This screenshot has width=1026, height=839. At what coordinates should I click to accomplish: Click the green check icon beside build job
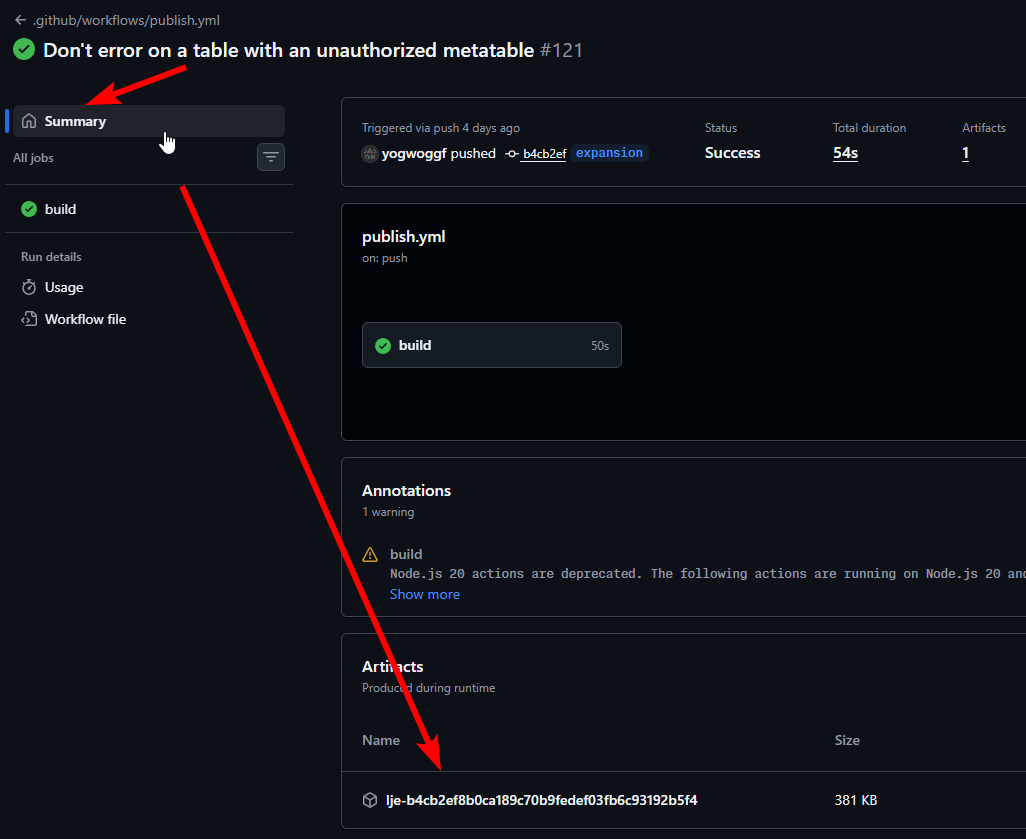pos(29,209)
